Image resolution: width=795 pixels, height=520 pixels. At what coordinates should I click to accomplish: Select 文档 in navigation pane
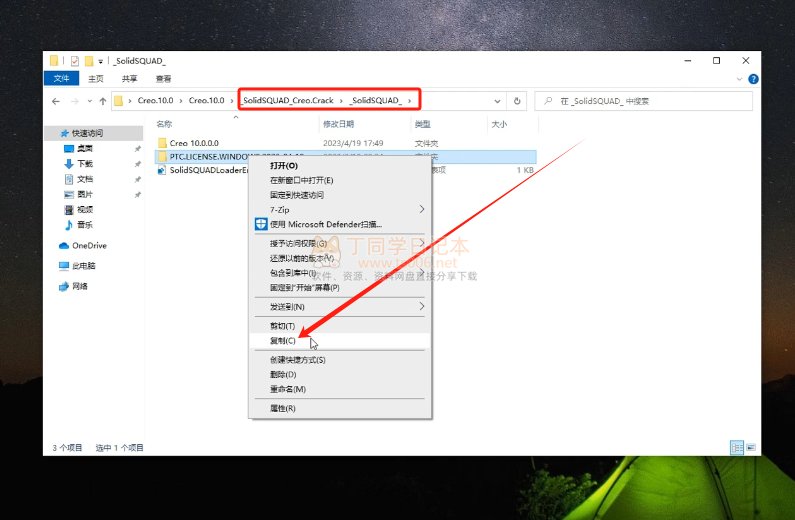(x=84, y=179)
